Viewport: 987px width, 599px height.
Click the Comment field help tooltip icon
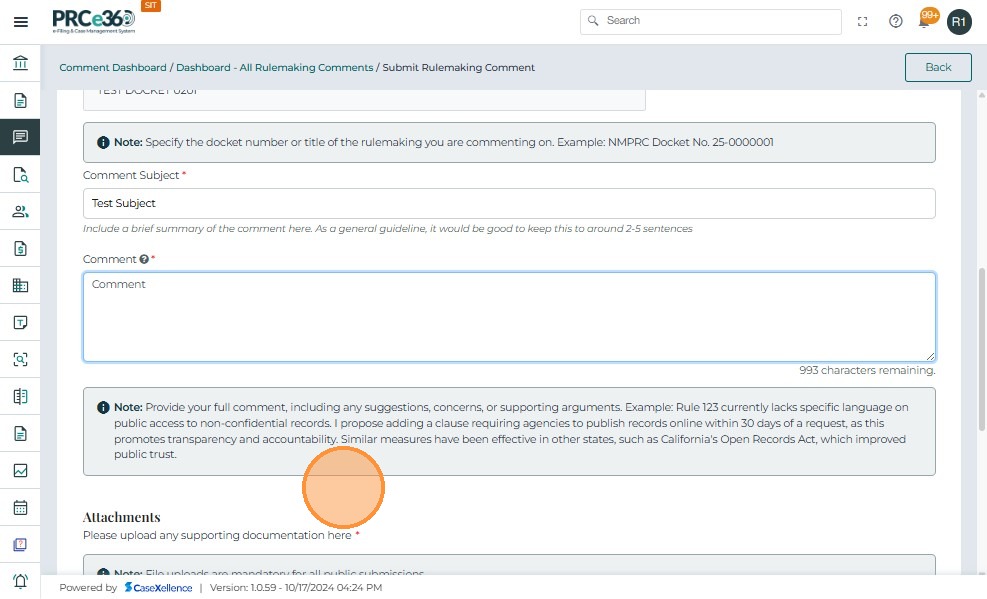[x=144, y=259]
